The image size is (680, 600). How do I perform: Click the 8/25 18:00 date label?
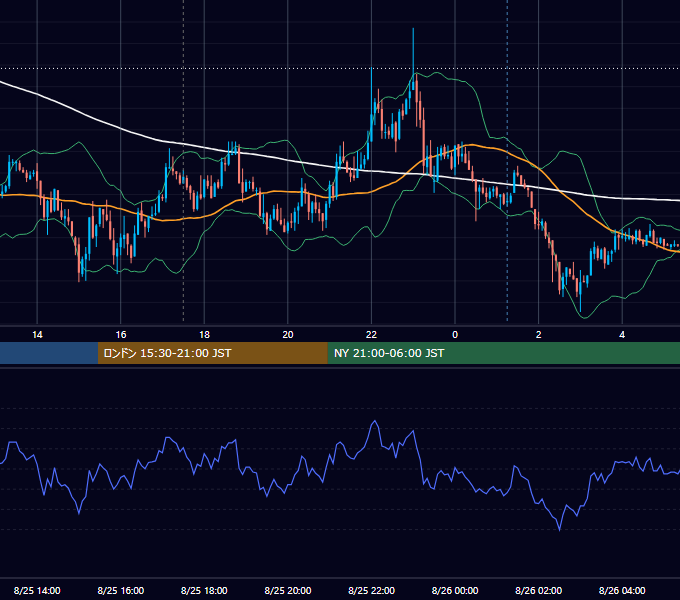(x=204, y=590)
